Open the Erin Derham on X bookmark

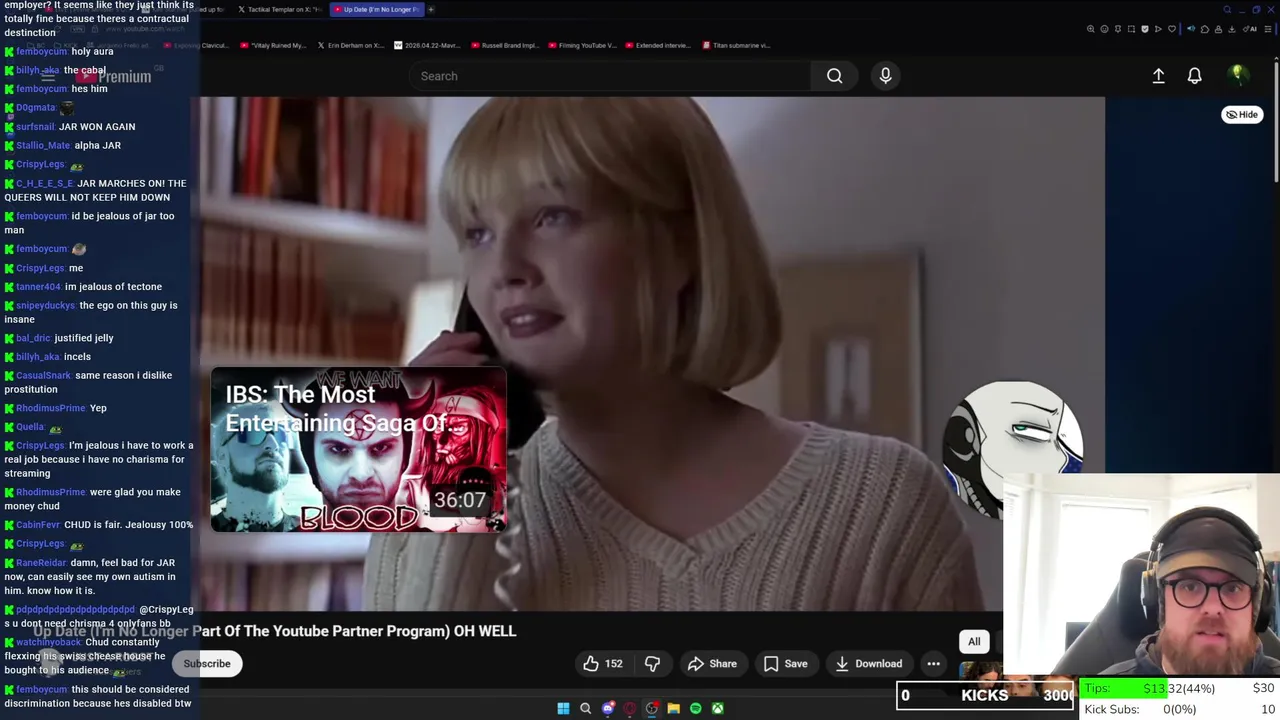click(351, 45)
